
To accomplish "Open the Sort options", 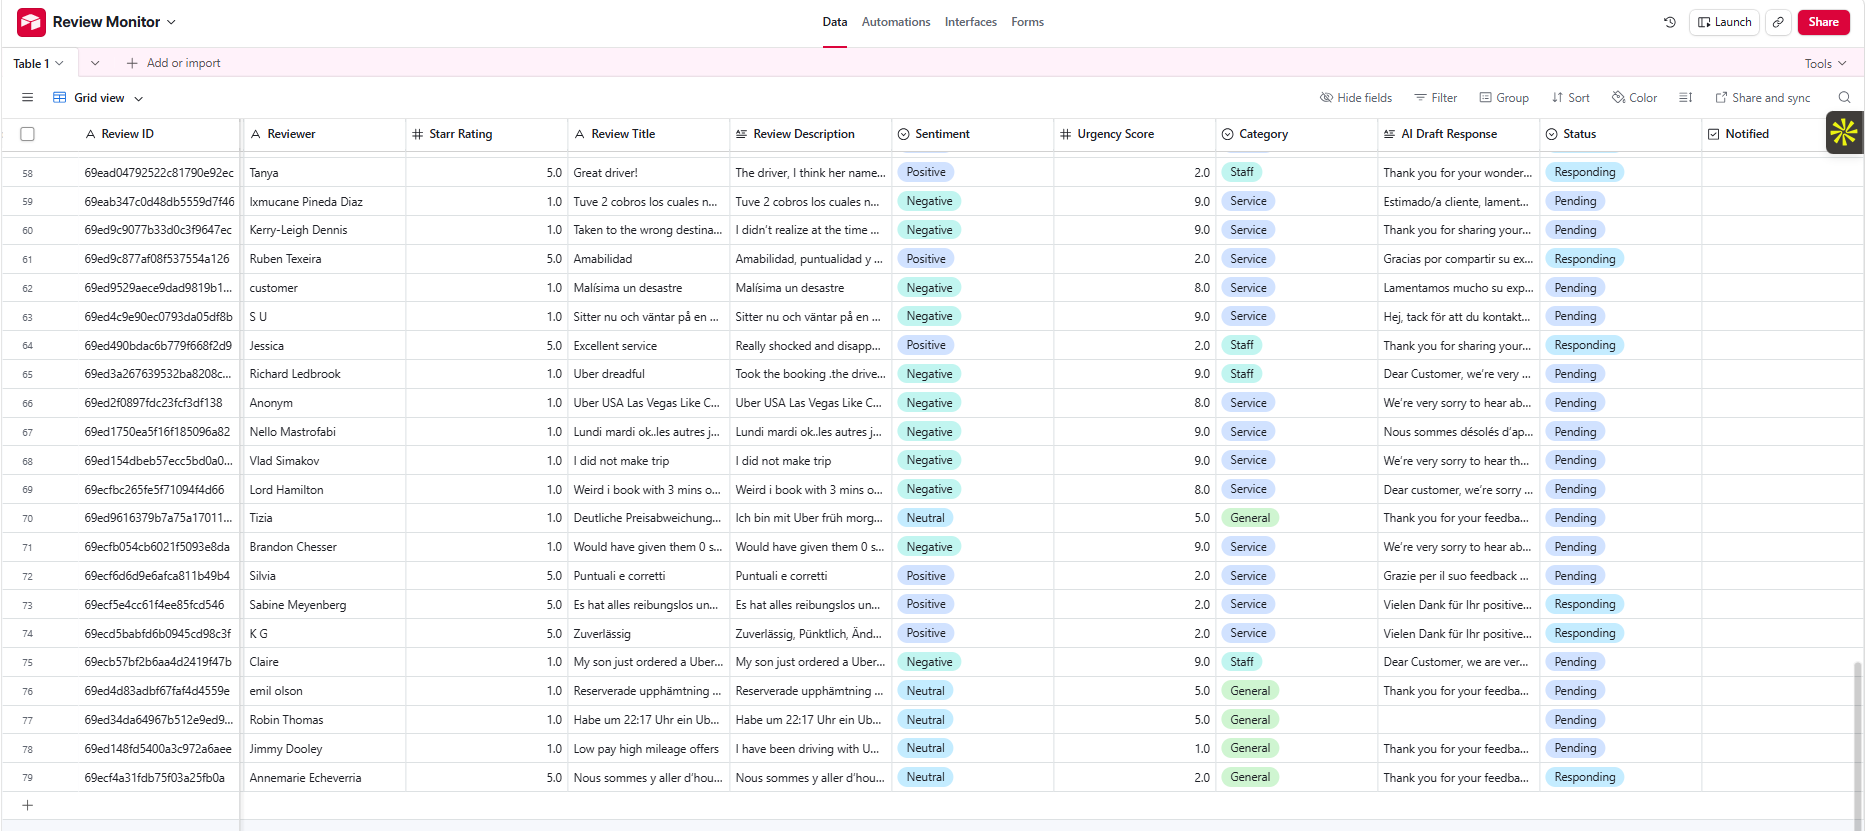I will pyautogui.click(x=1571, y=98).
